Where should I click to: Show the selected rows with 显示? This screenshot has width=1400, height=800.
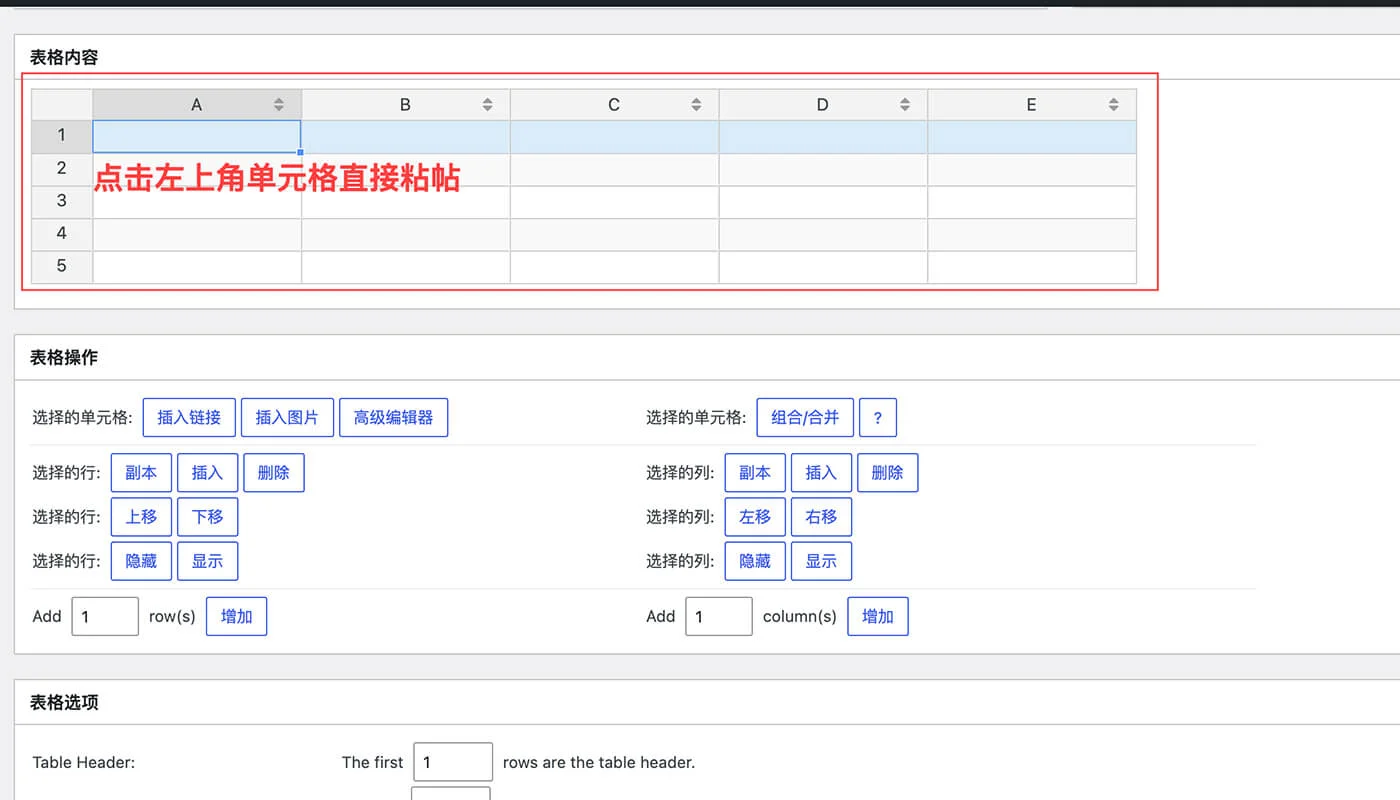[207, 561]
